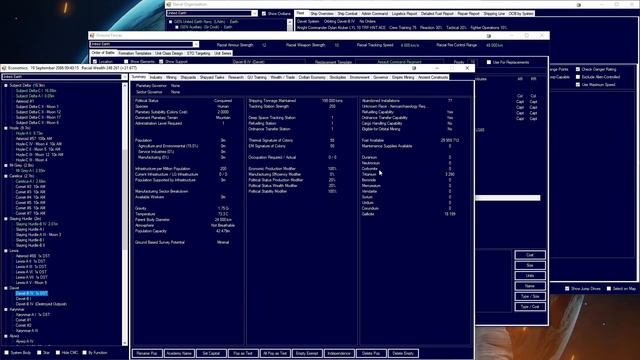Collapse the Karynnai system node

[6, 310]
